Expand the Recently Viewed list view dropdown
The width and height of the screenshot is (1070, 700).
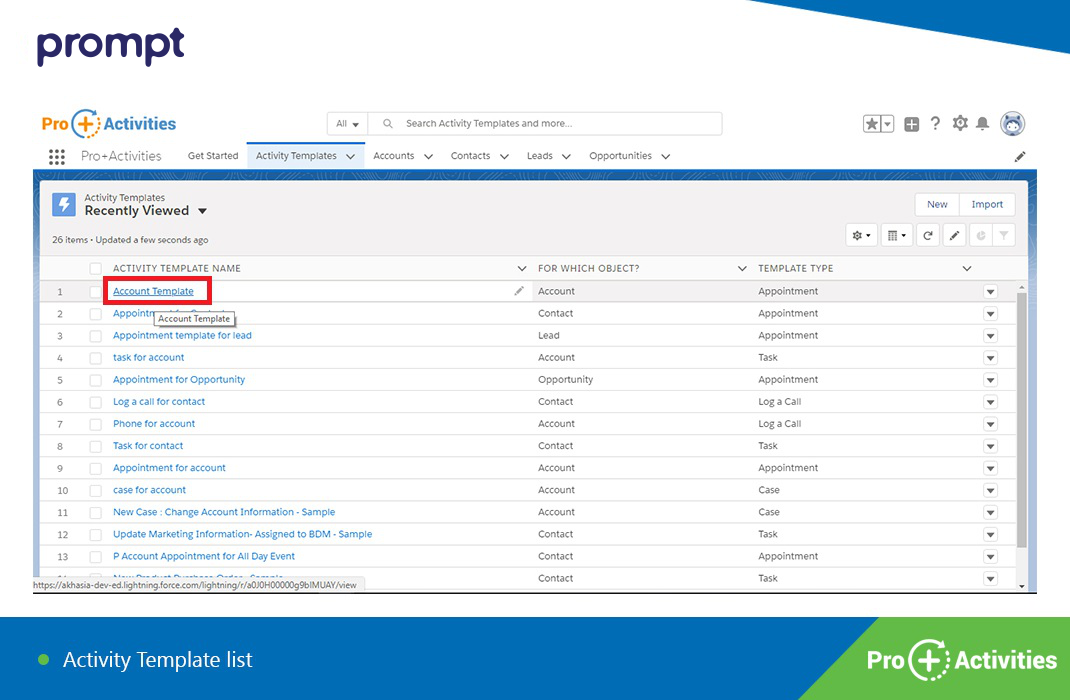click(202, 211)
